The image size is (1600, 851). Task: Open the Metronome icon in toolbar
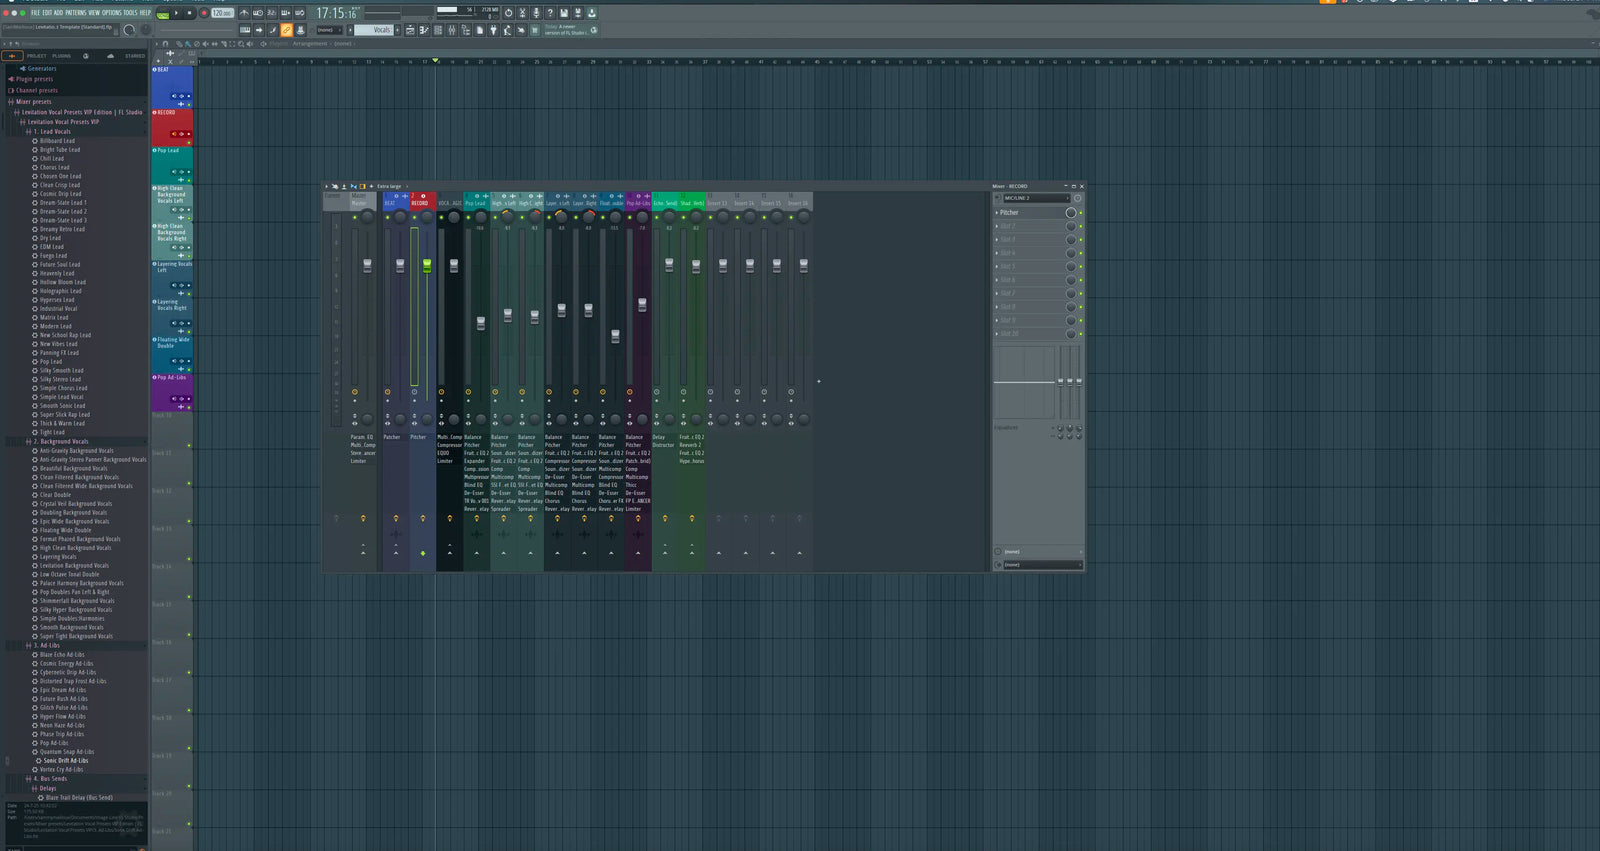pyautogui.click(x=245, y=13)
